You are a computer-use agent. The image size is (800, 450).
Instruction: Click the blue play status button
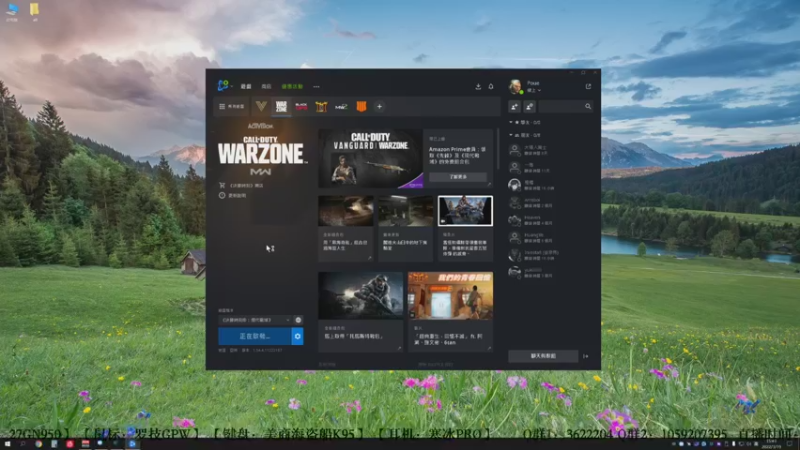[x=255, y=336]
